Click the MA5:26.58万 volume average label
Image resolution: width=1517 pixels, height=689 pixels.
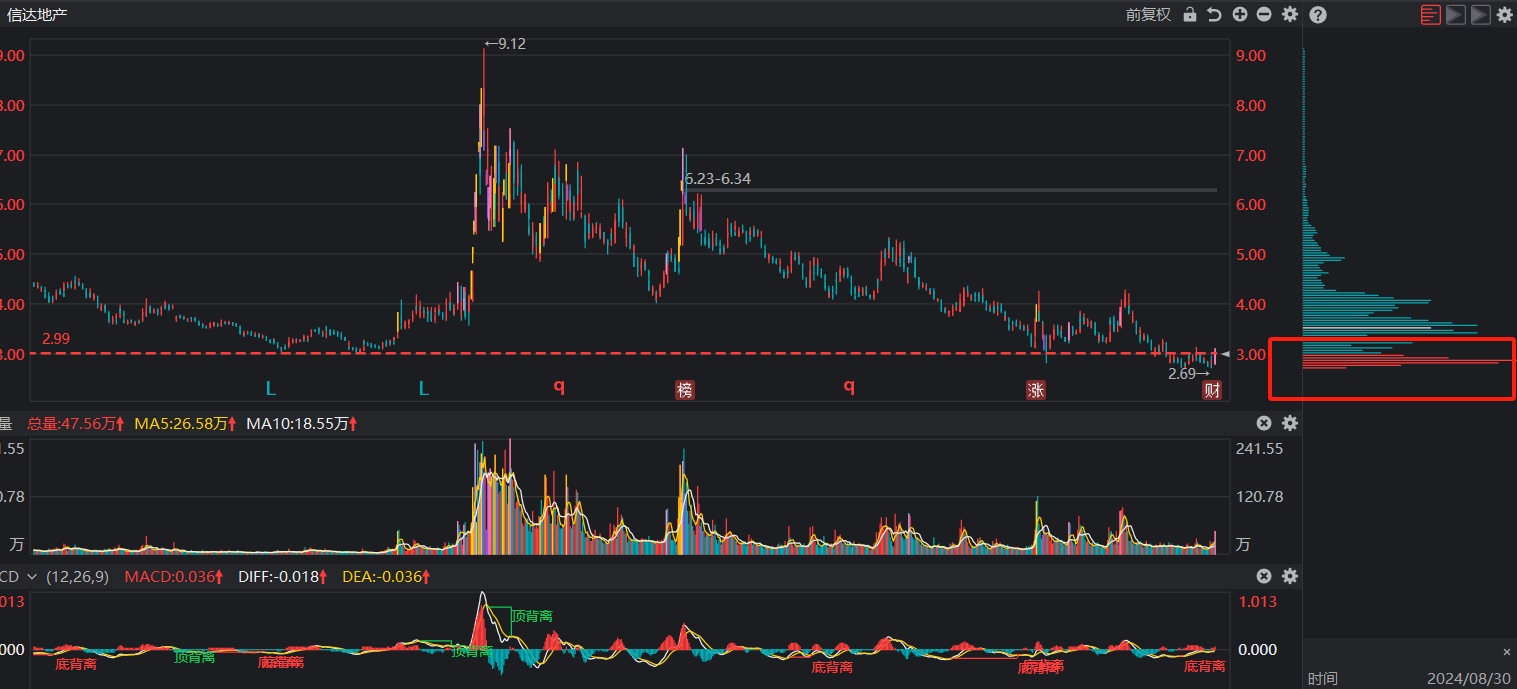click(x=185, y=424)
